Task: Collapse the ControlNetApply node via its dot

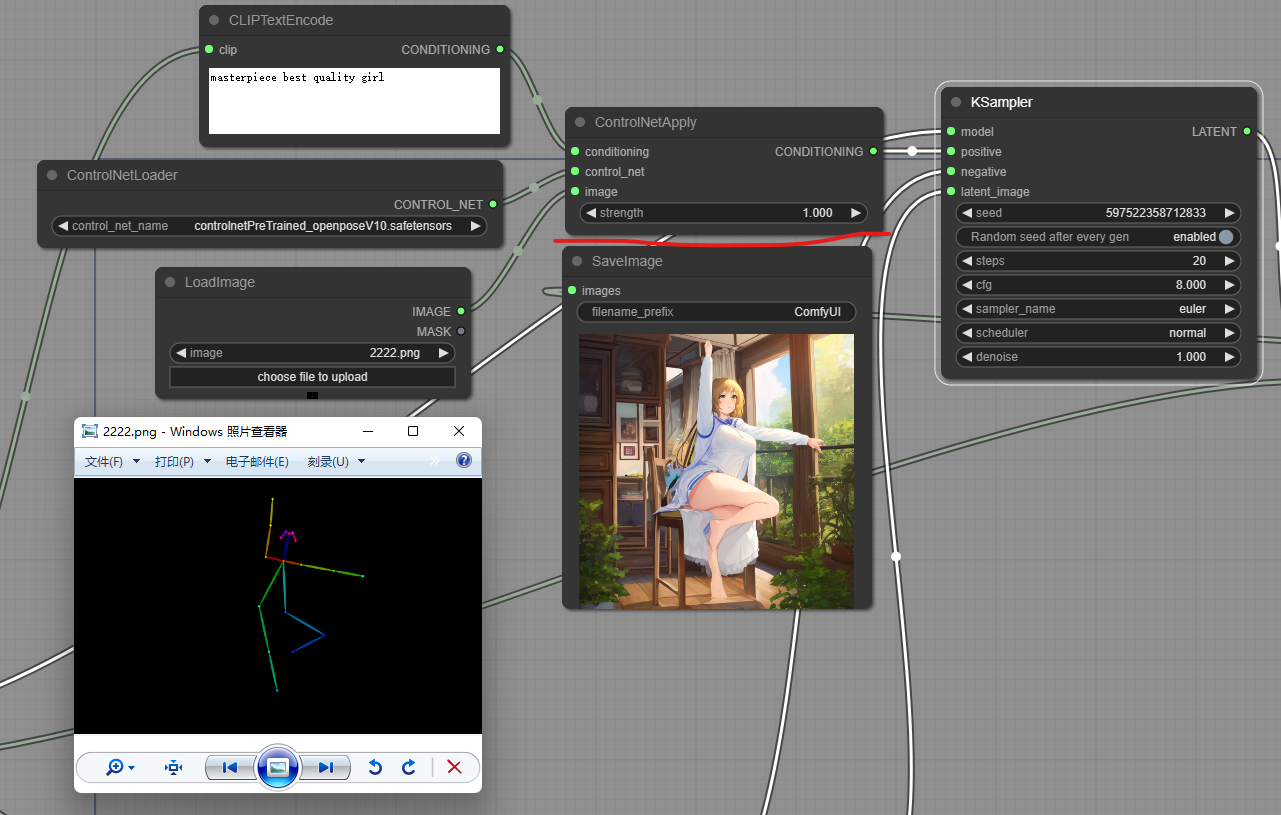Action: click(580, 122)
